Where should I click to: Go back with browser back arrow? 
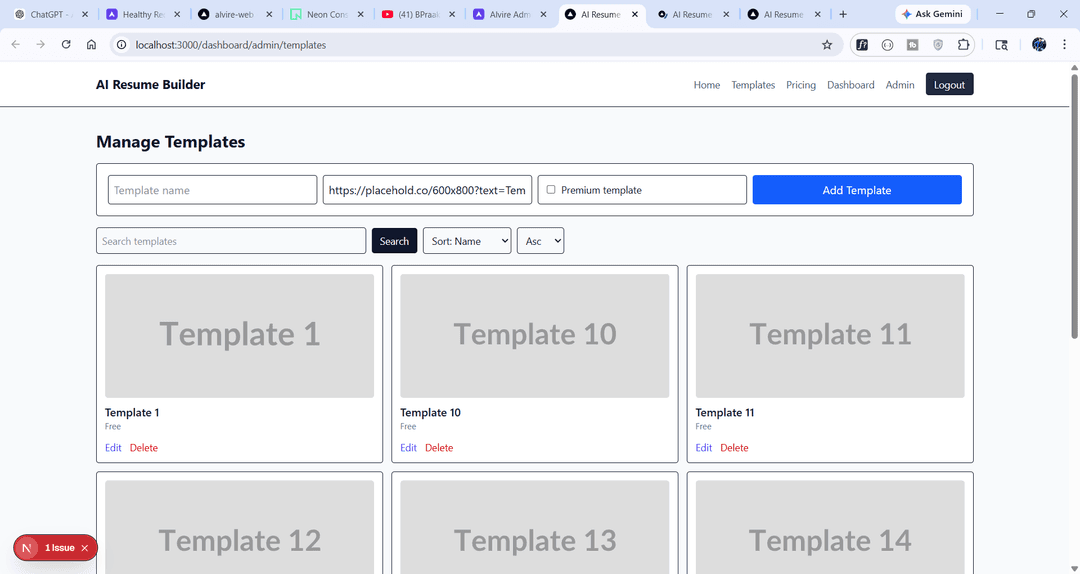(x=16, y=45)
